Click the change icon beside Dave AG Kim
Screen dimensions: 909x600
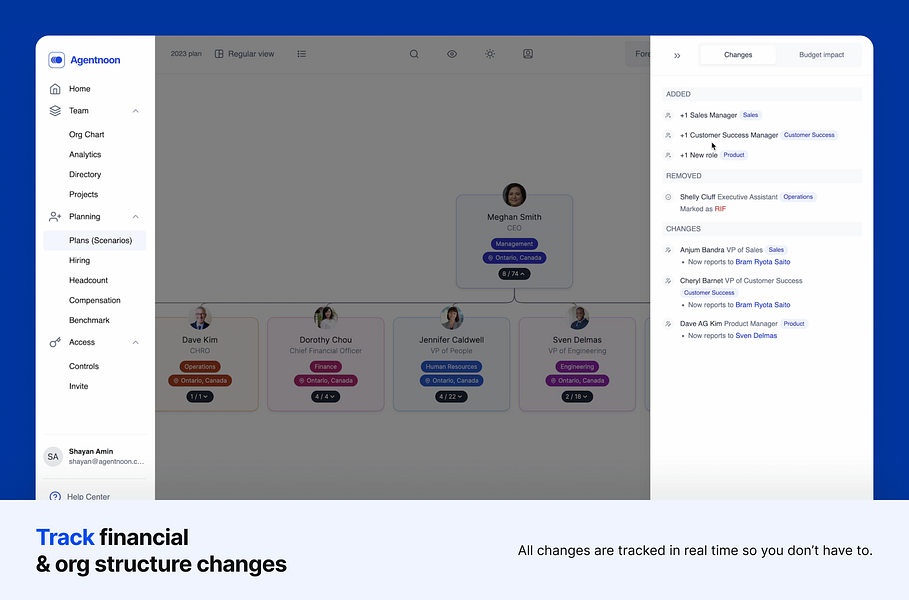pyautogui.click(x=668, y=323)
